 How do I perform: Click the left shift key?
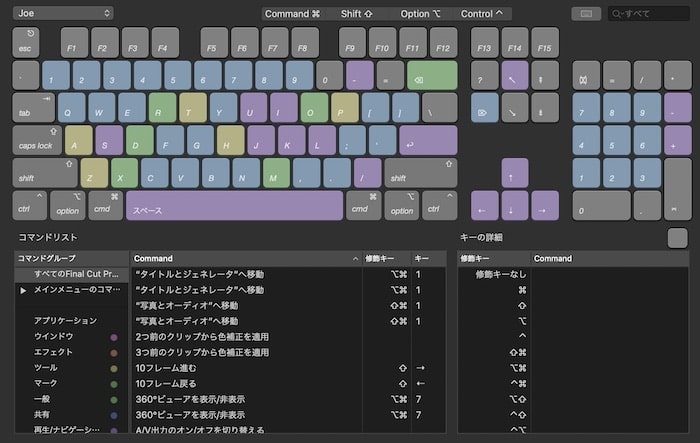tap(45, 173)
